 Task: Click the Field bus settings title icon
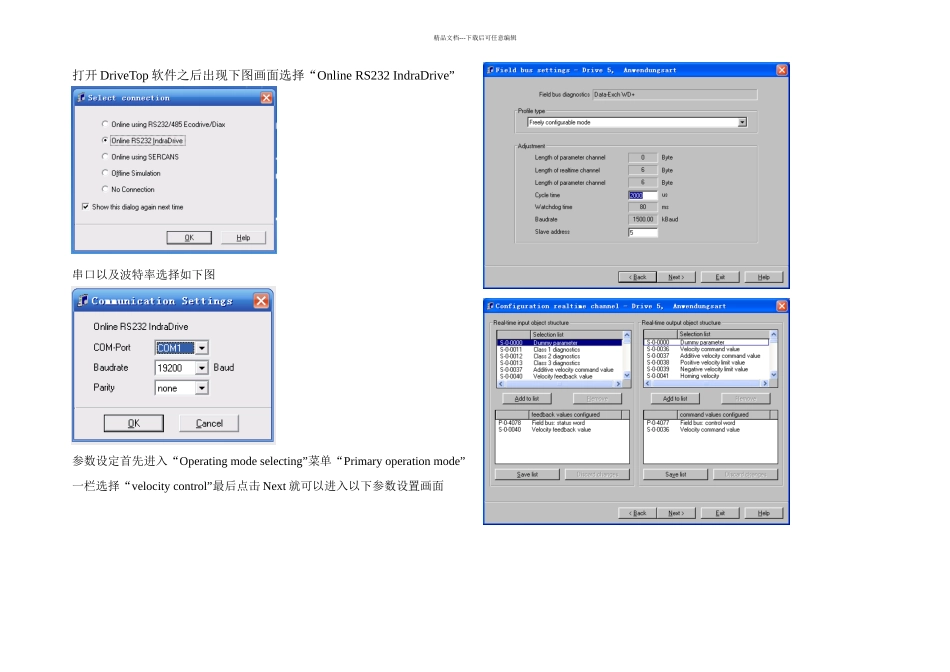pos(490,70)
